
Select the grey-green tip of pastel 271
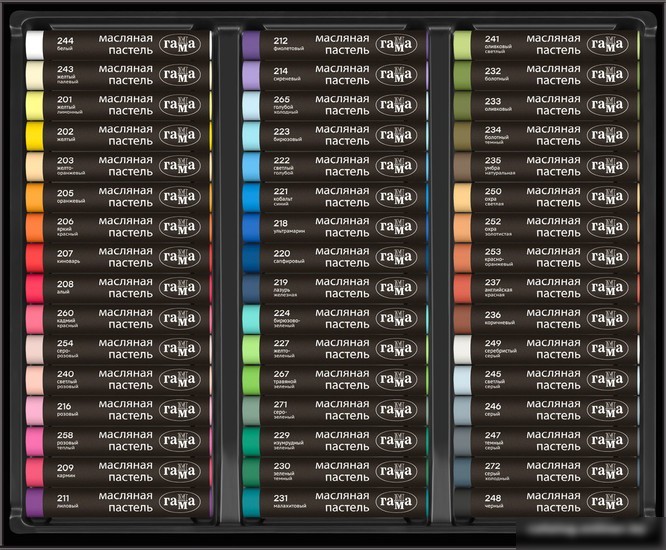251,411
